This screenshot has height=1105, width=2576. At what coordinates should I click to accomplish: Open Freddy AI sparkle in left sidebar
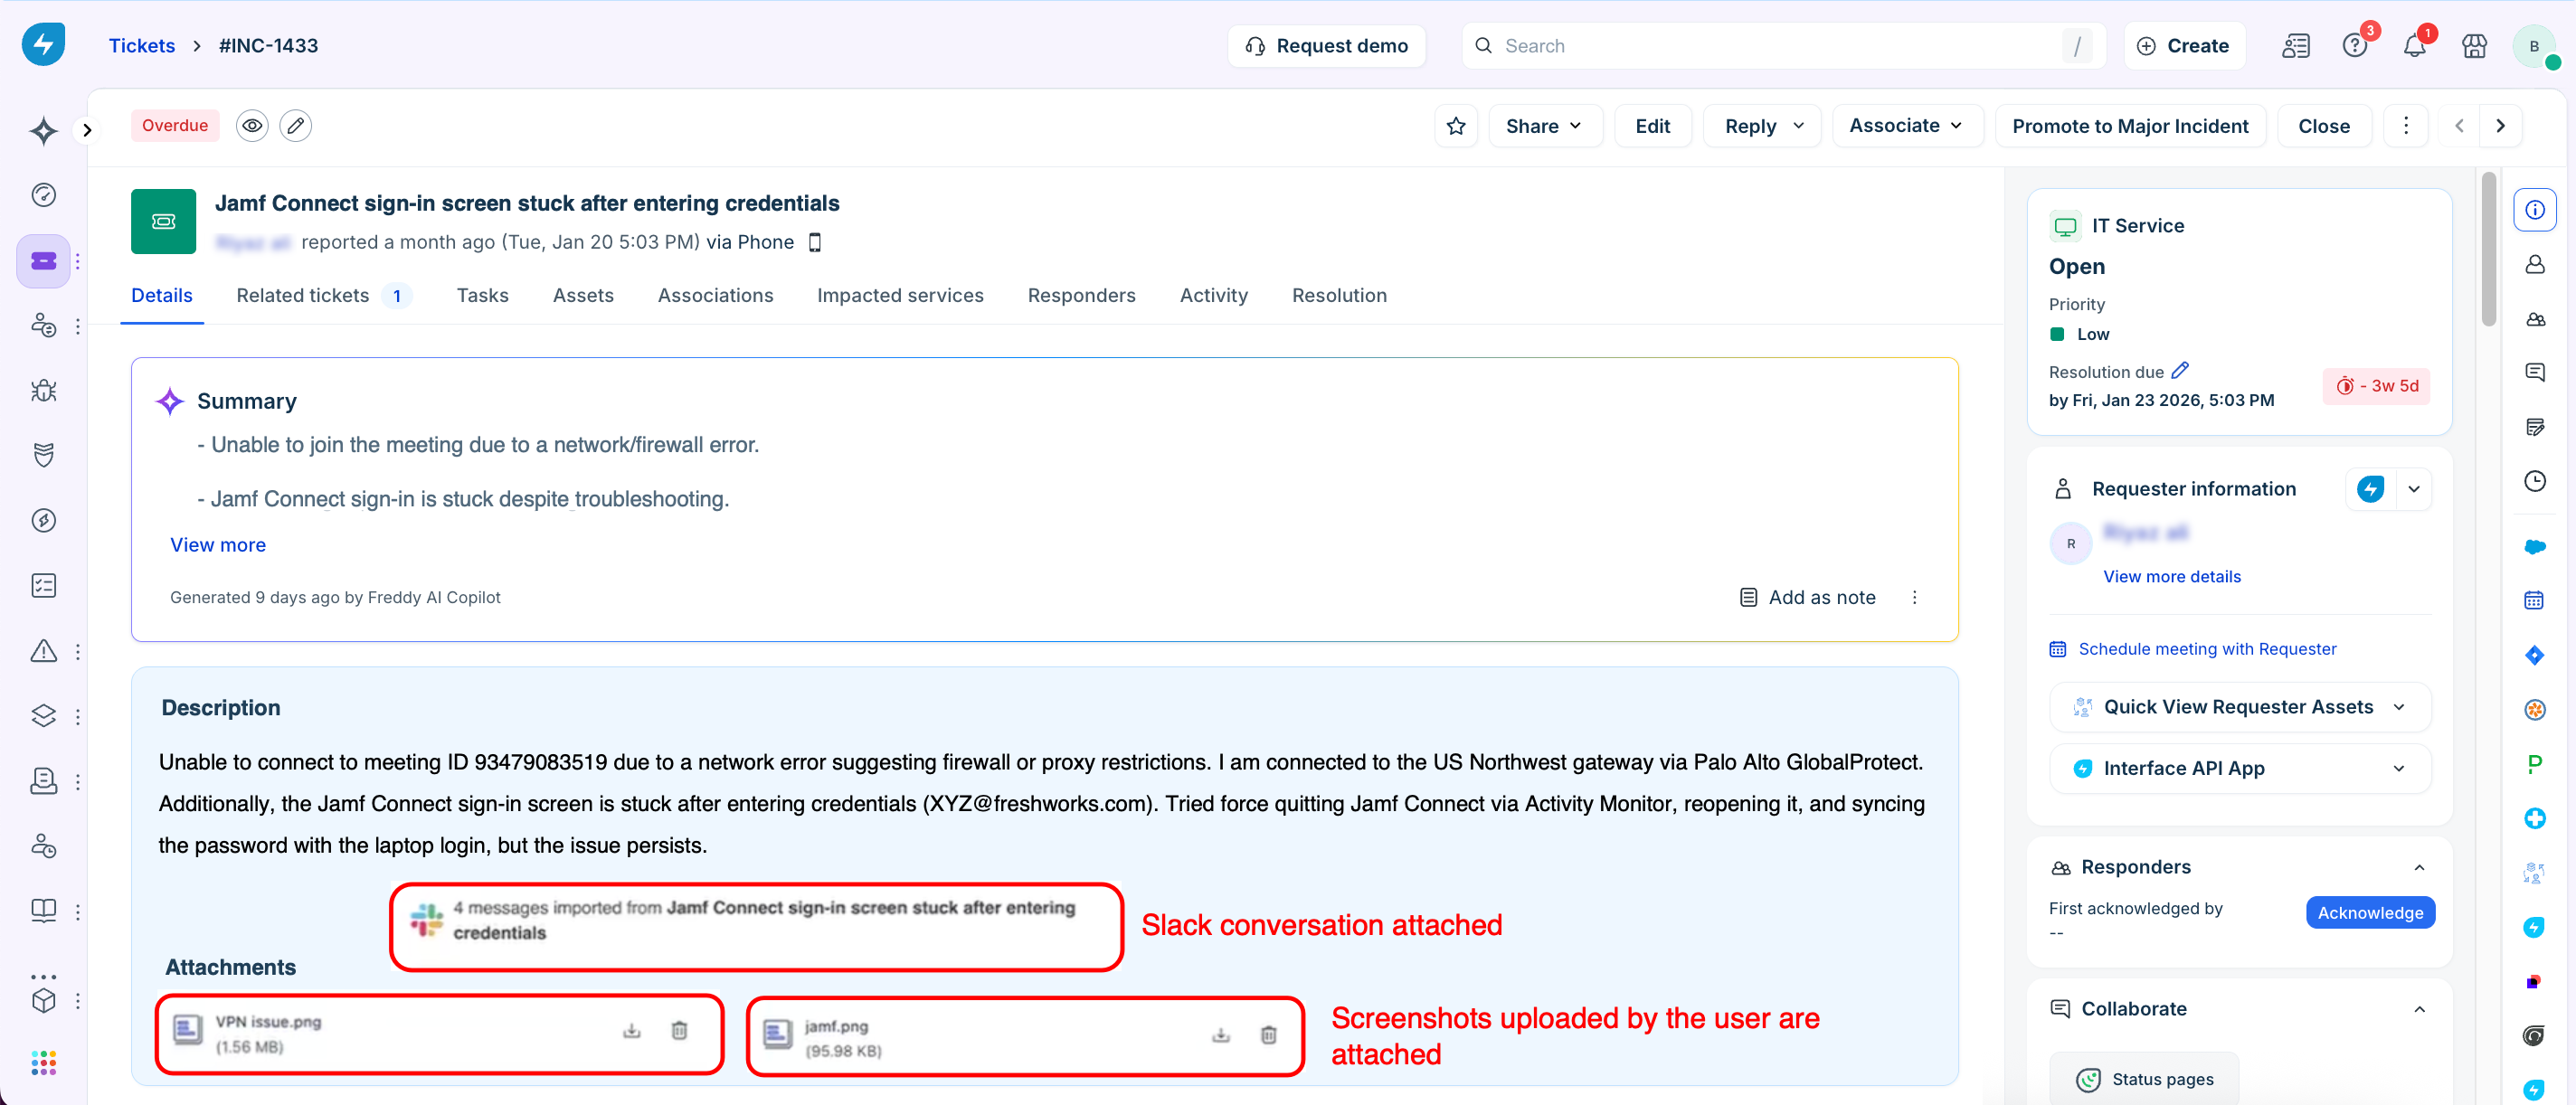(43, 131)
